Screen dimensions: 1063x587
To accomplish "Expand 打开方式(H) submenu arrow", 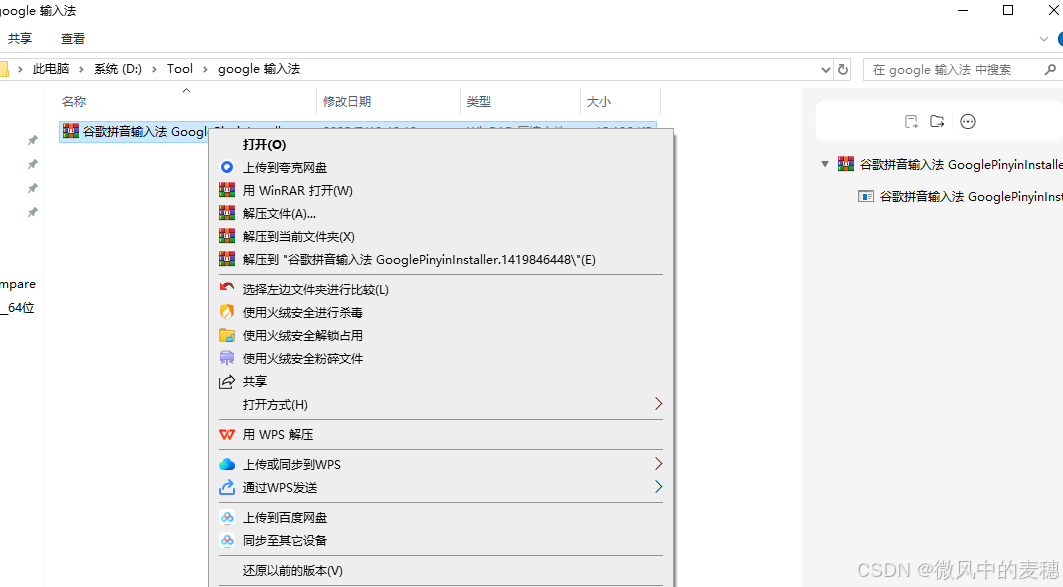I will coord(658,404).
